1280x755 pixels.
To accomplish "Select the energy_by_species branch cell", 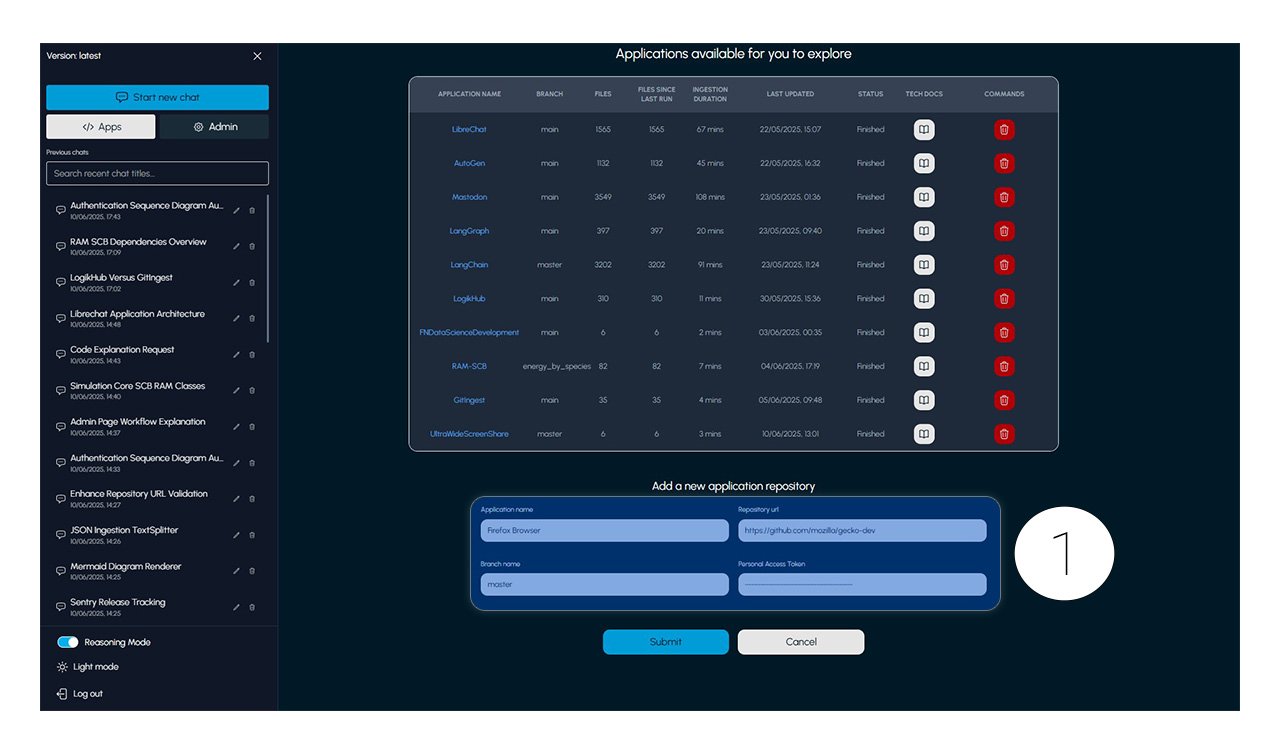I will click(557, 366).
